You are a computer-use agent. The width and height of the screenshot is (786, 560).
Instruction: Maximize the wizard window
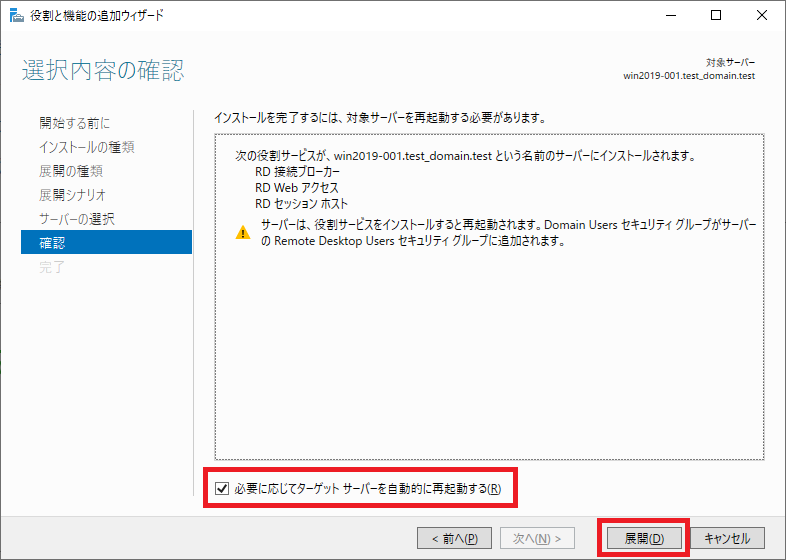716,16
